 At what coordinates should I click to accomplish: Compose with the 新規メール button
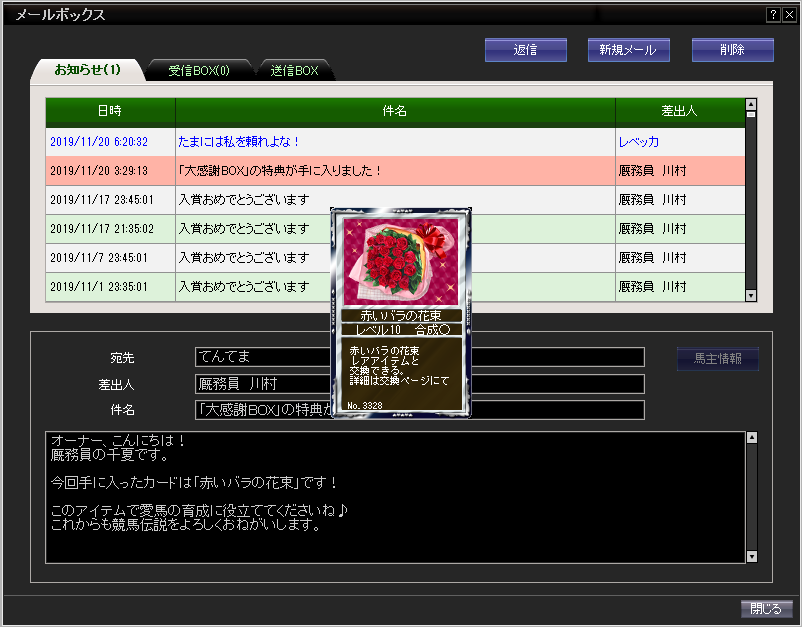pyautogui.click(x=629, y=50)
